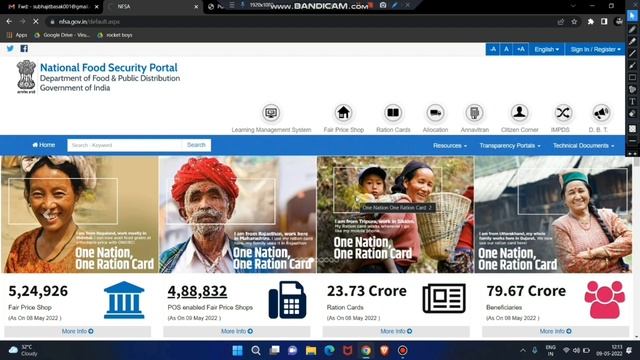The width and height of the screenshot is (640, 360).
Task: Bookmark this page with star icon
Action: pos(574,22)
